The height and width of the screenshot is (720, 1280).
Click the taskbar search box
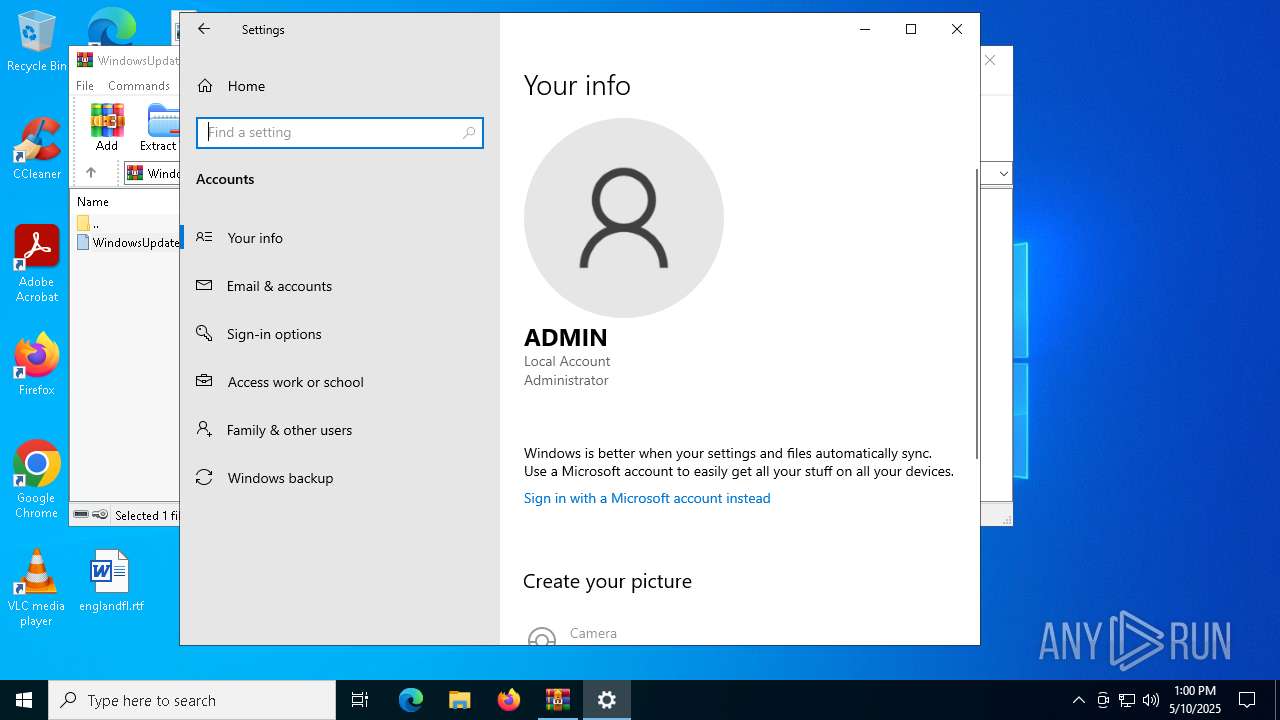click(x=192, y=700)
